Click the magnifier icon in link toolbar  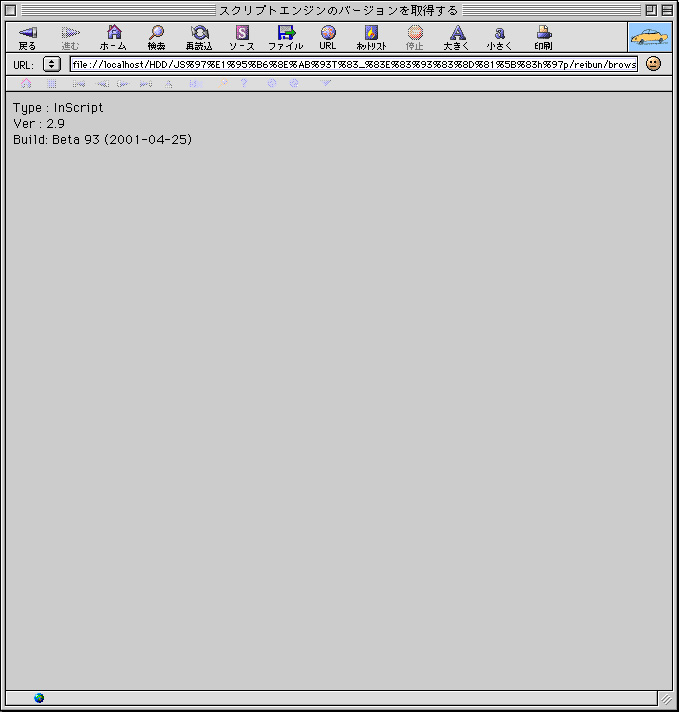pyautogui.click(x=223, y=83)
